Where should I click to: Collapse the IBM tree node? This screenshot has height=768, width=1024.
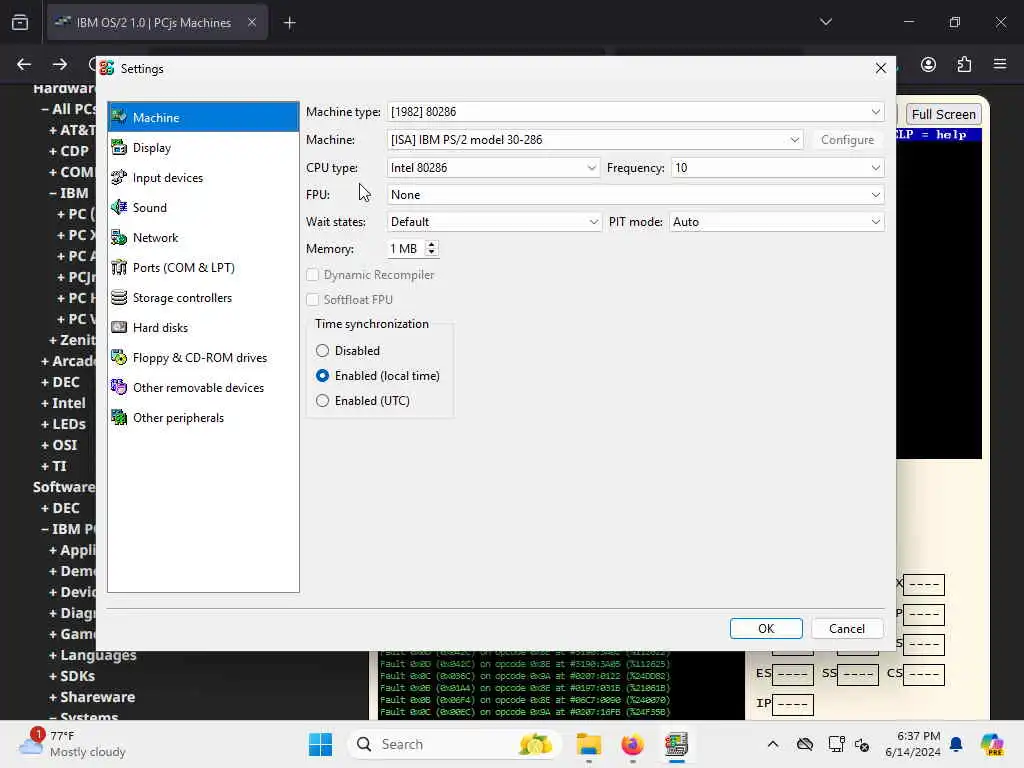[x=53, y=193]
